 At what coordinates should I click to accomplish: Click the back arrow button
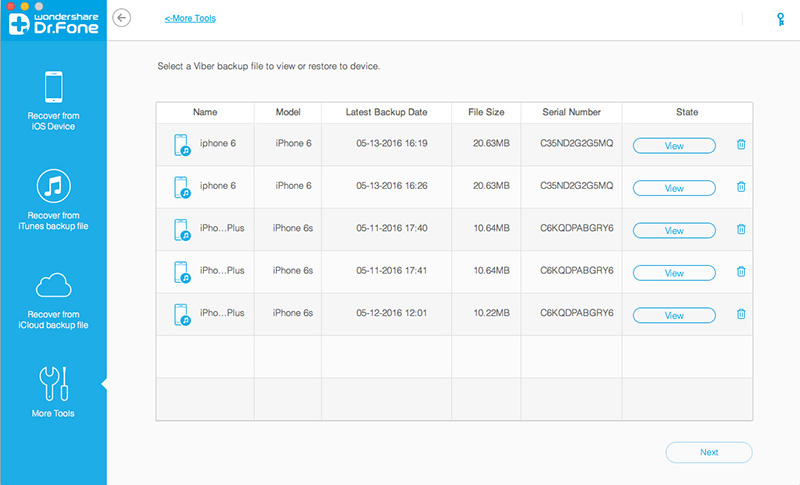tap(121, 18)
